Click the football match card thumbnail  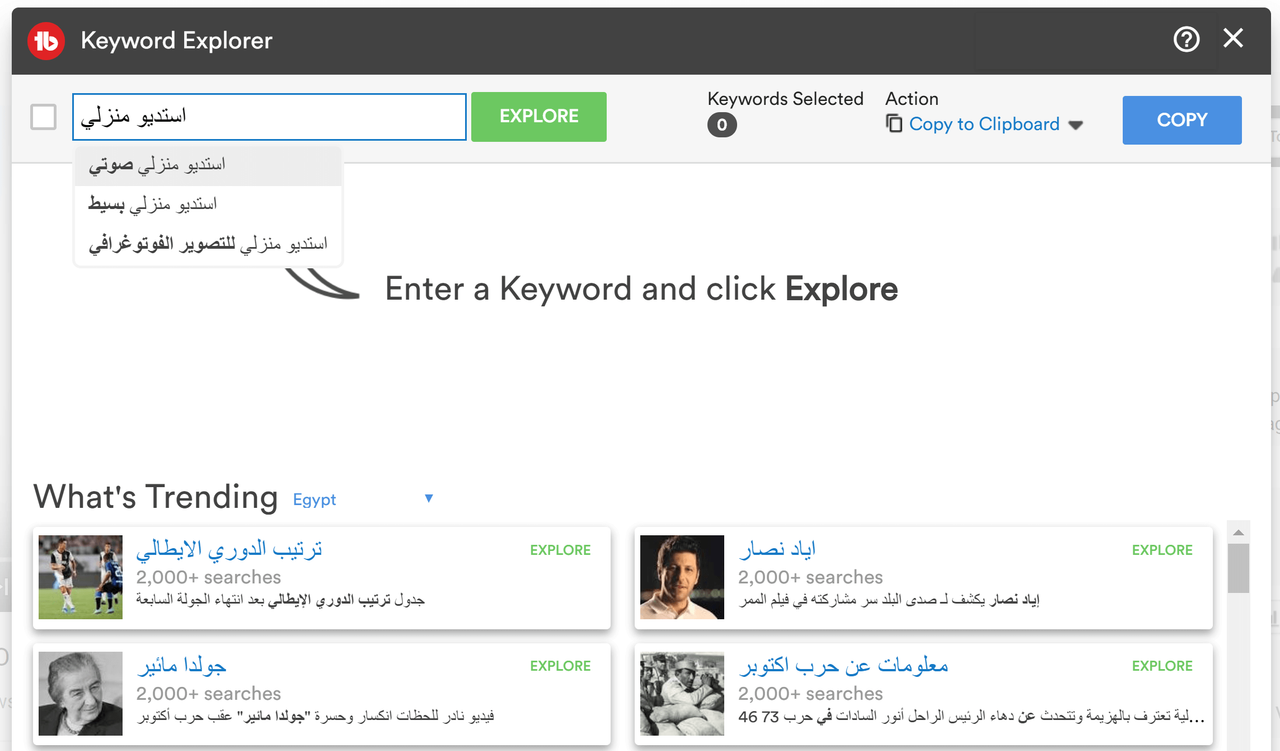tap(80, 577)
